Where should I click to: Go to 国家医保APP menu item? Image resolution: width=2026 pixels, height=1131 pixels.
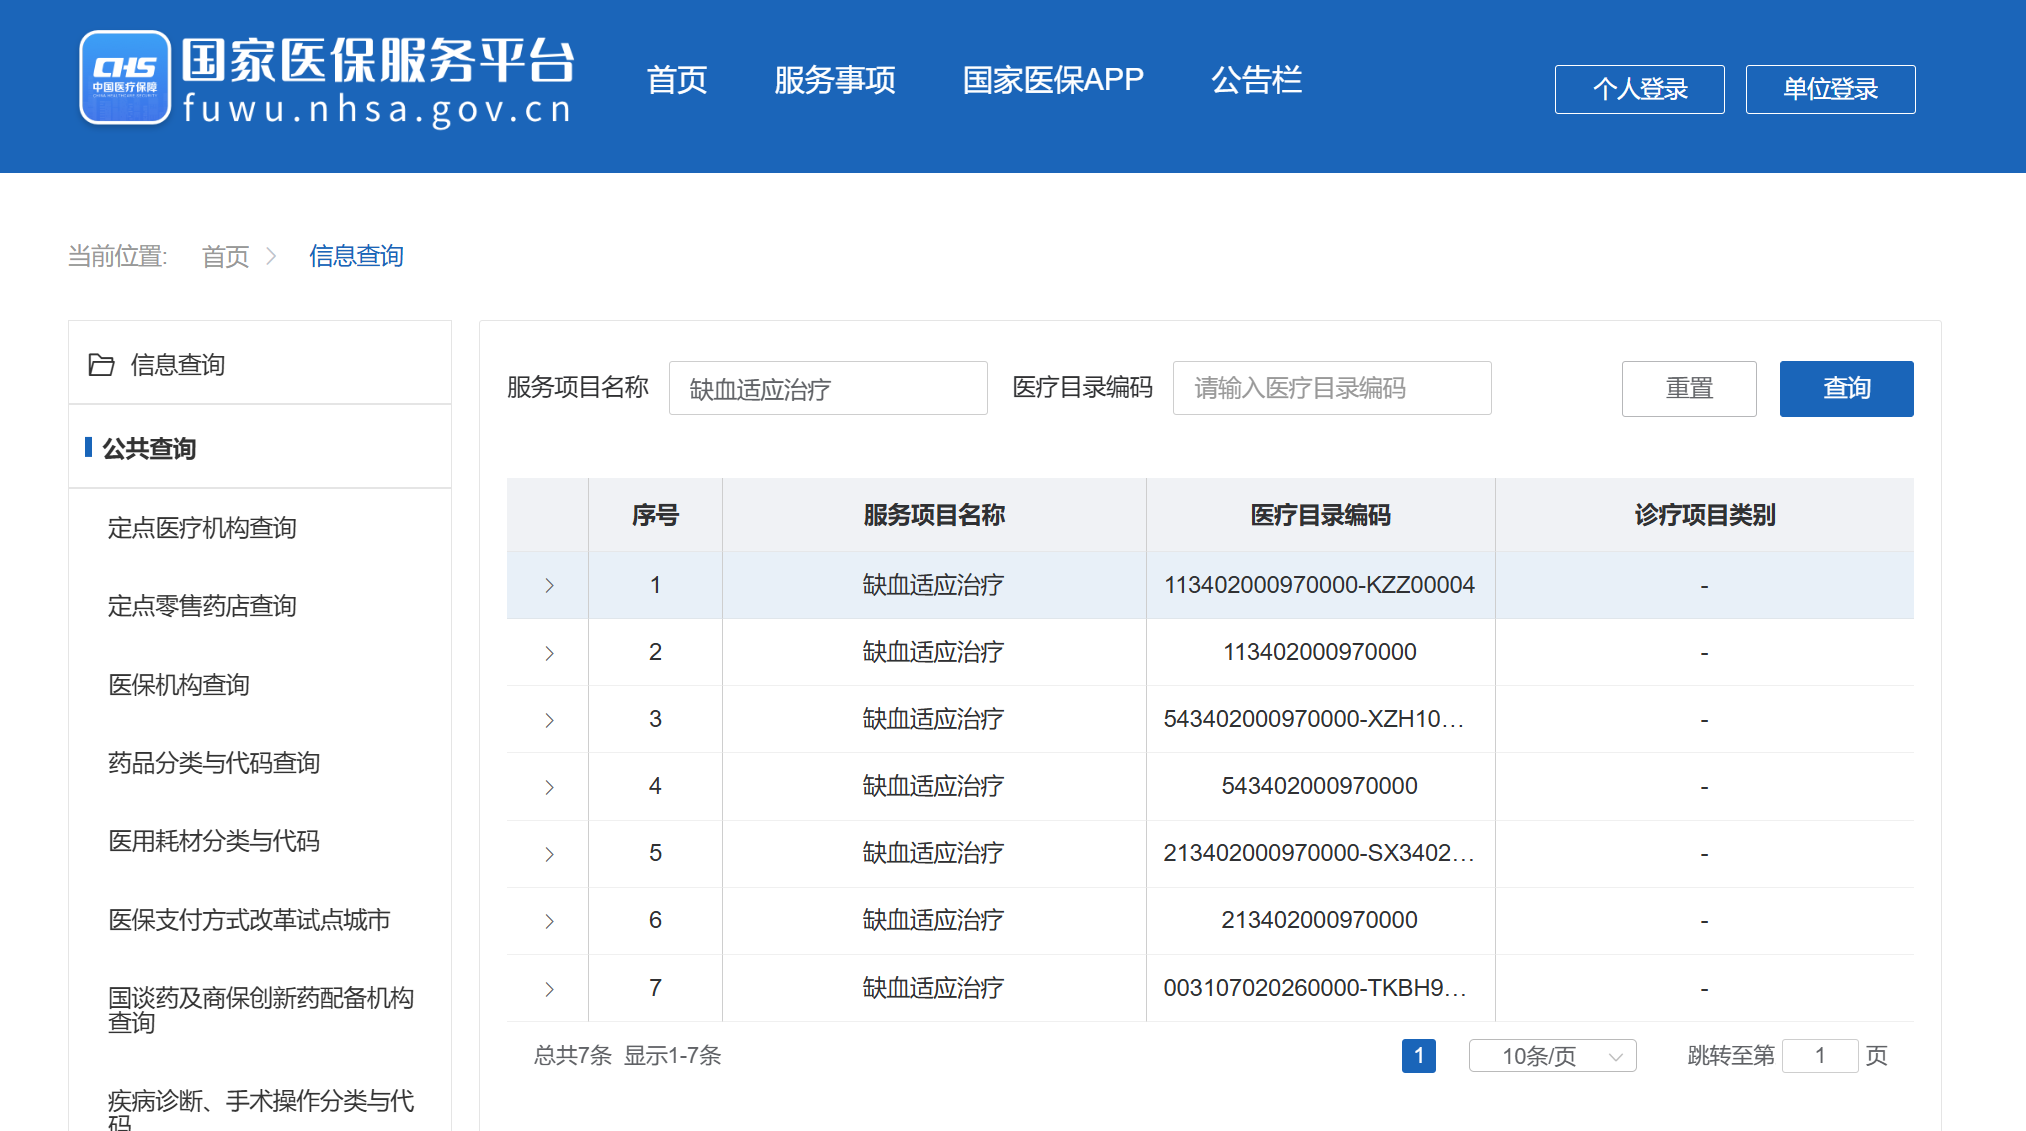1052,80
